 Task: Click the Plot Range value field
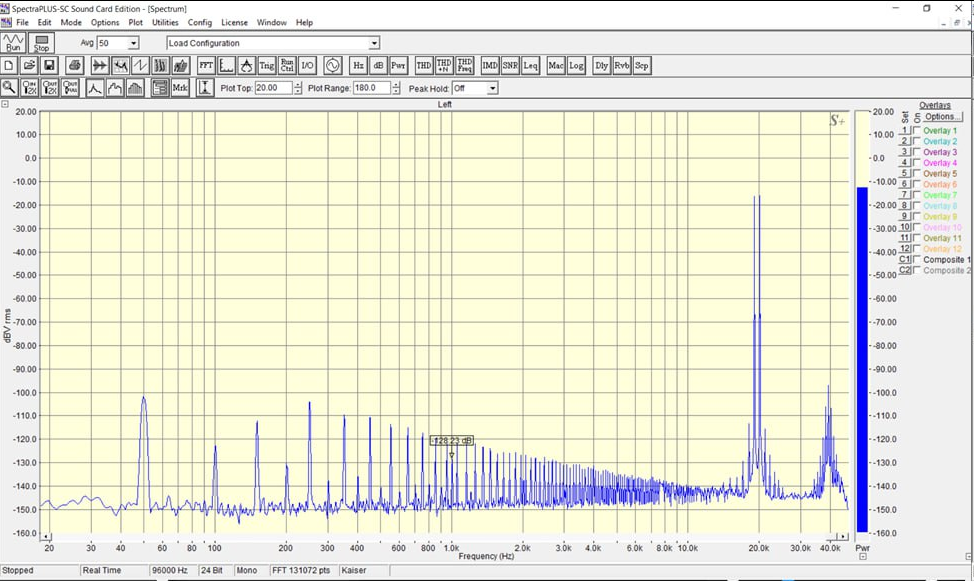372,88
